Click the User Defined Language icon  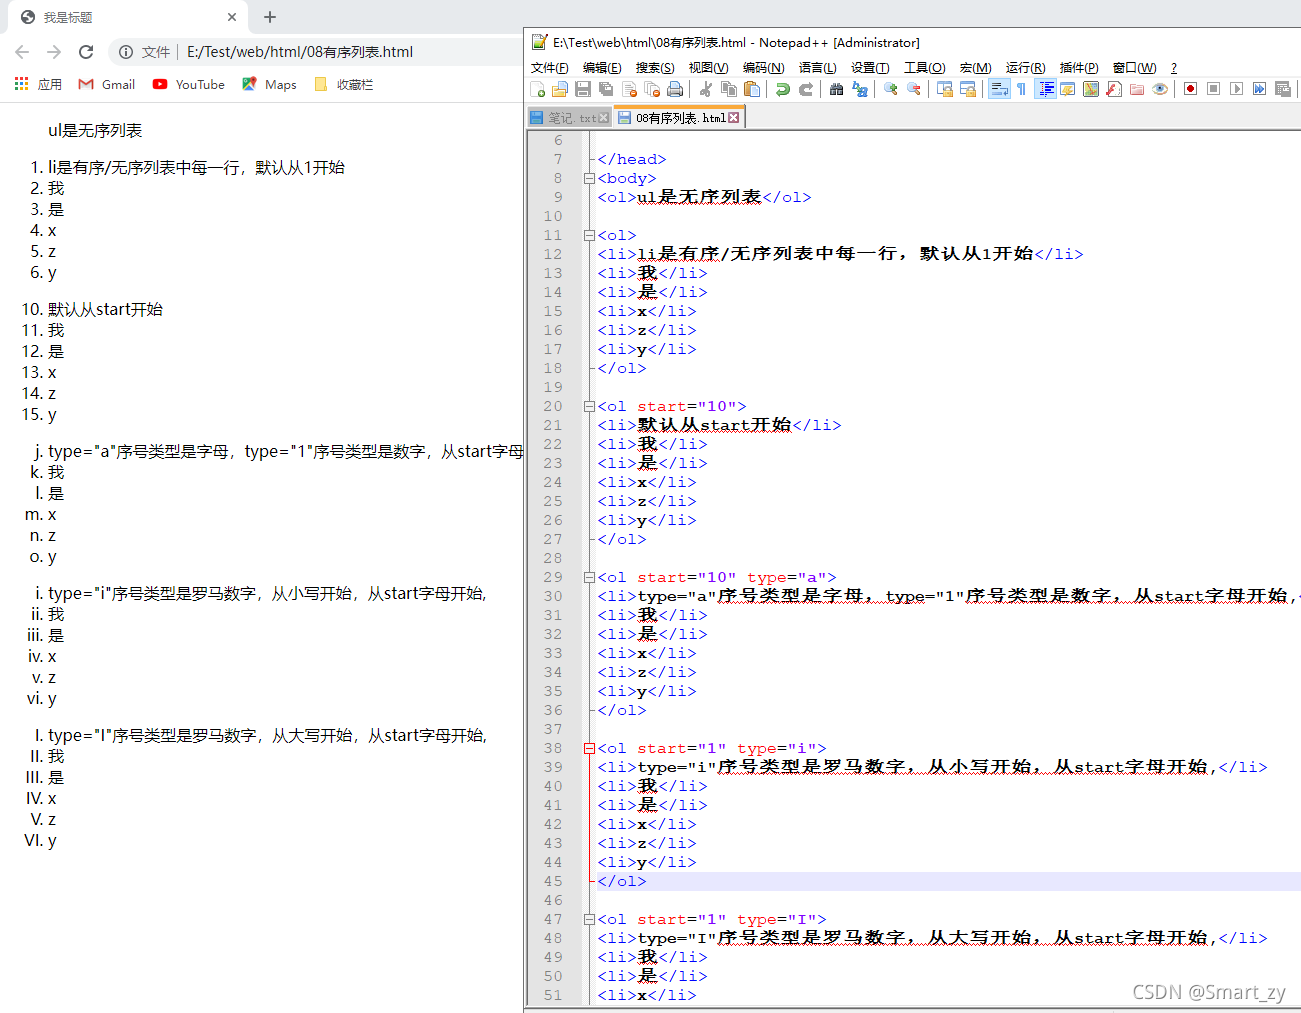pyautogui.click(x=1067, y=89)
